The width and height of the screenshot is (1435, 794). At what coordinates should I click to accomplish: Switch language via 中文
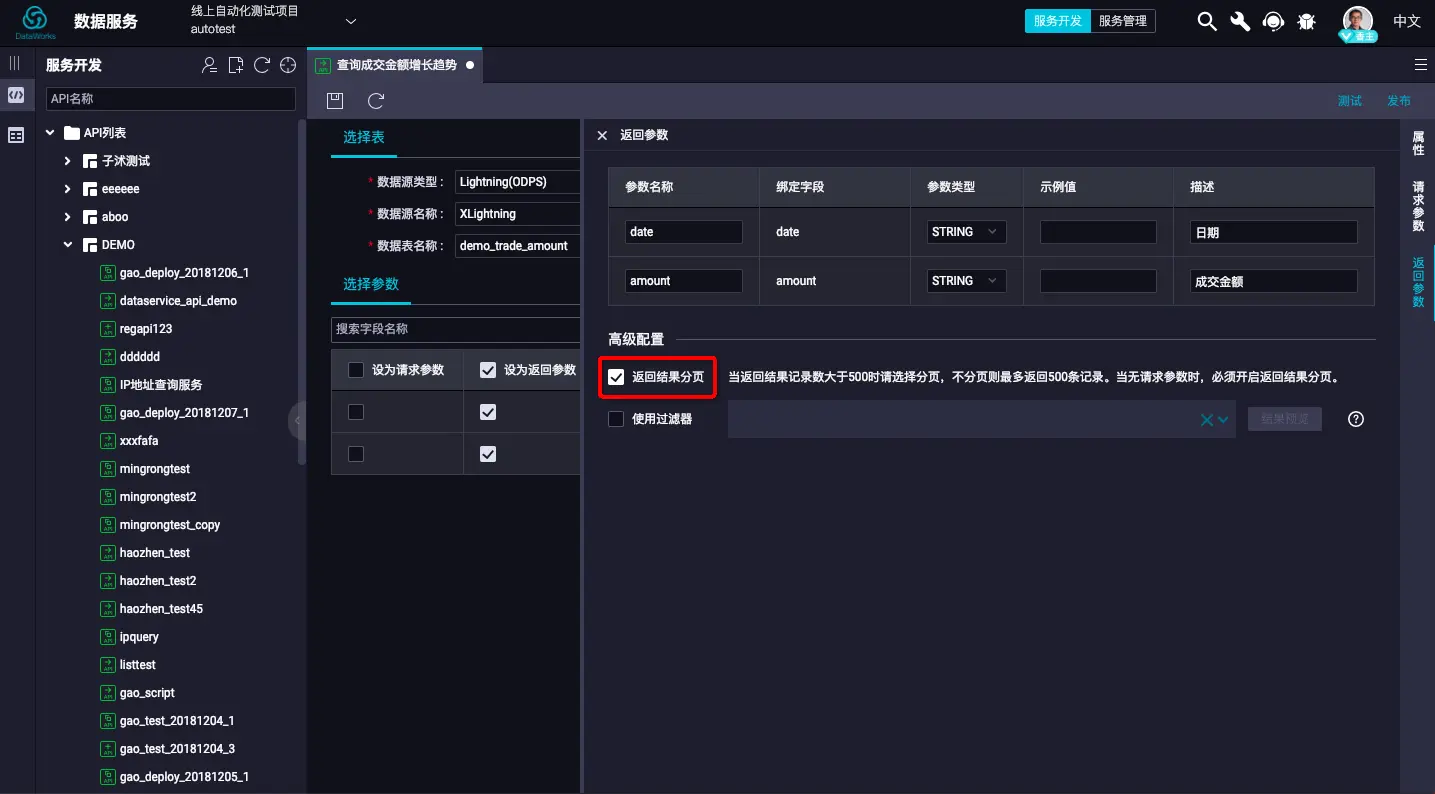1407,21
